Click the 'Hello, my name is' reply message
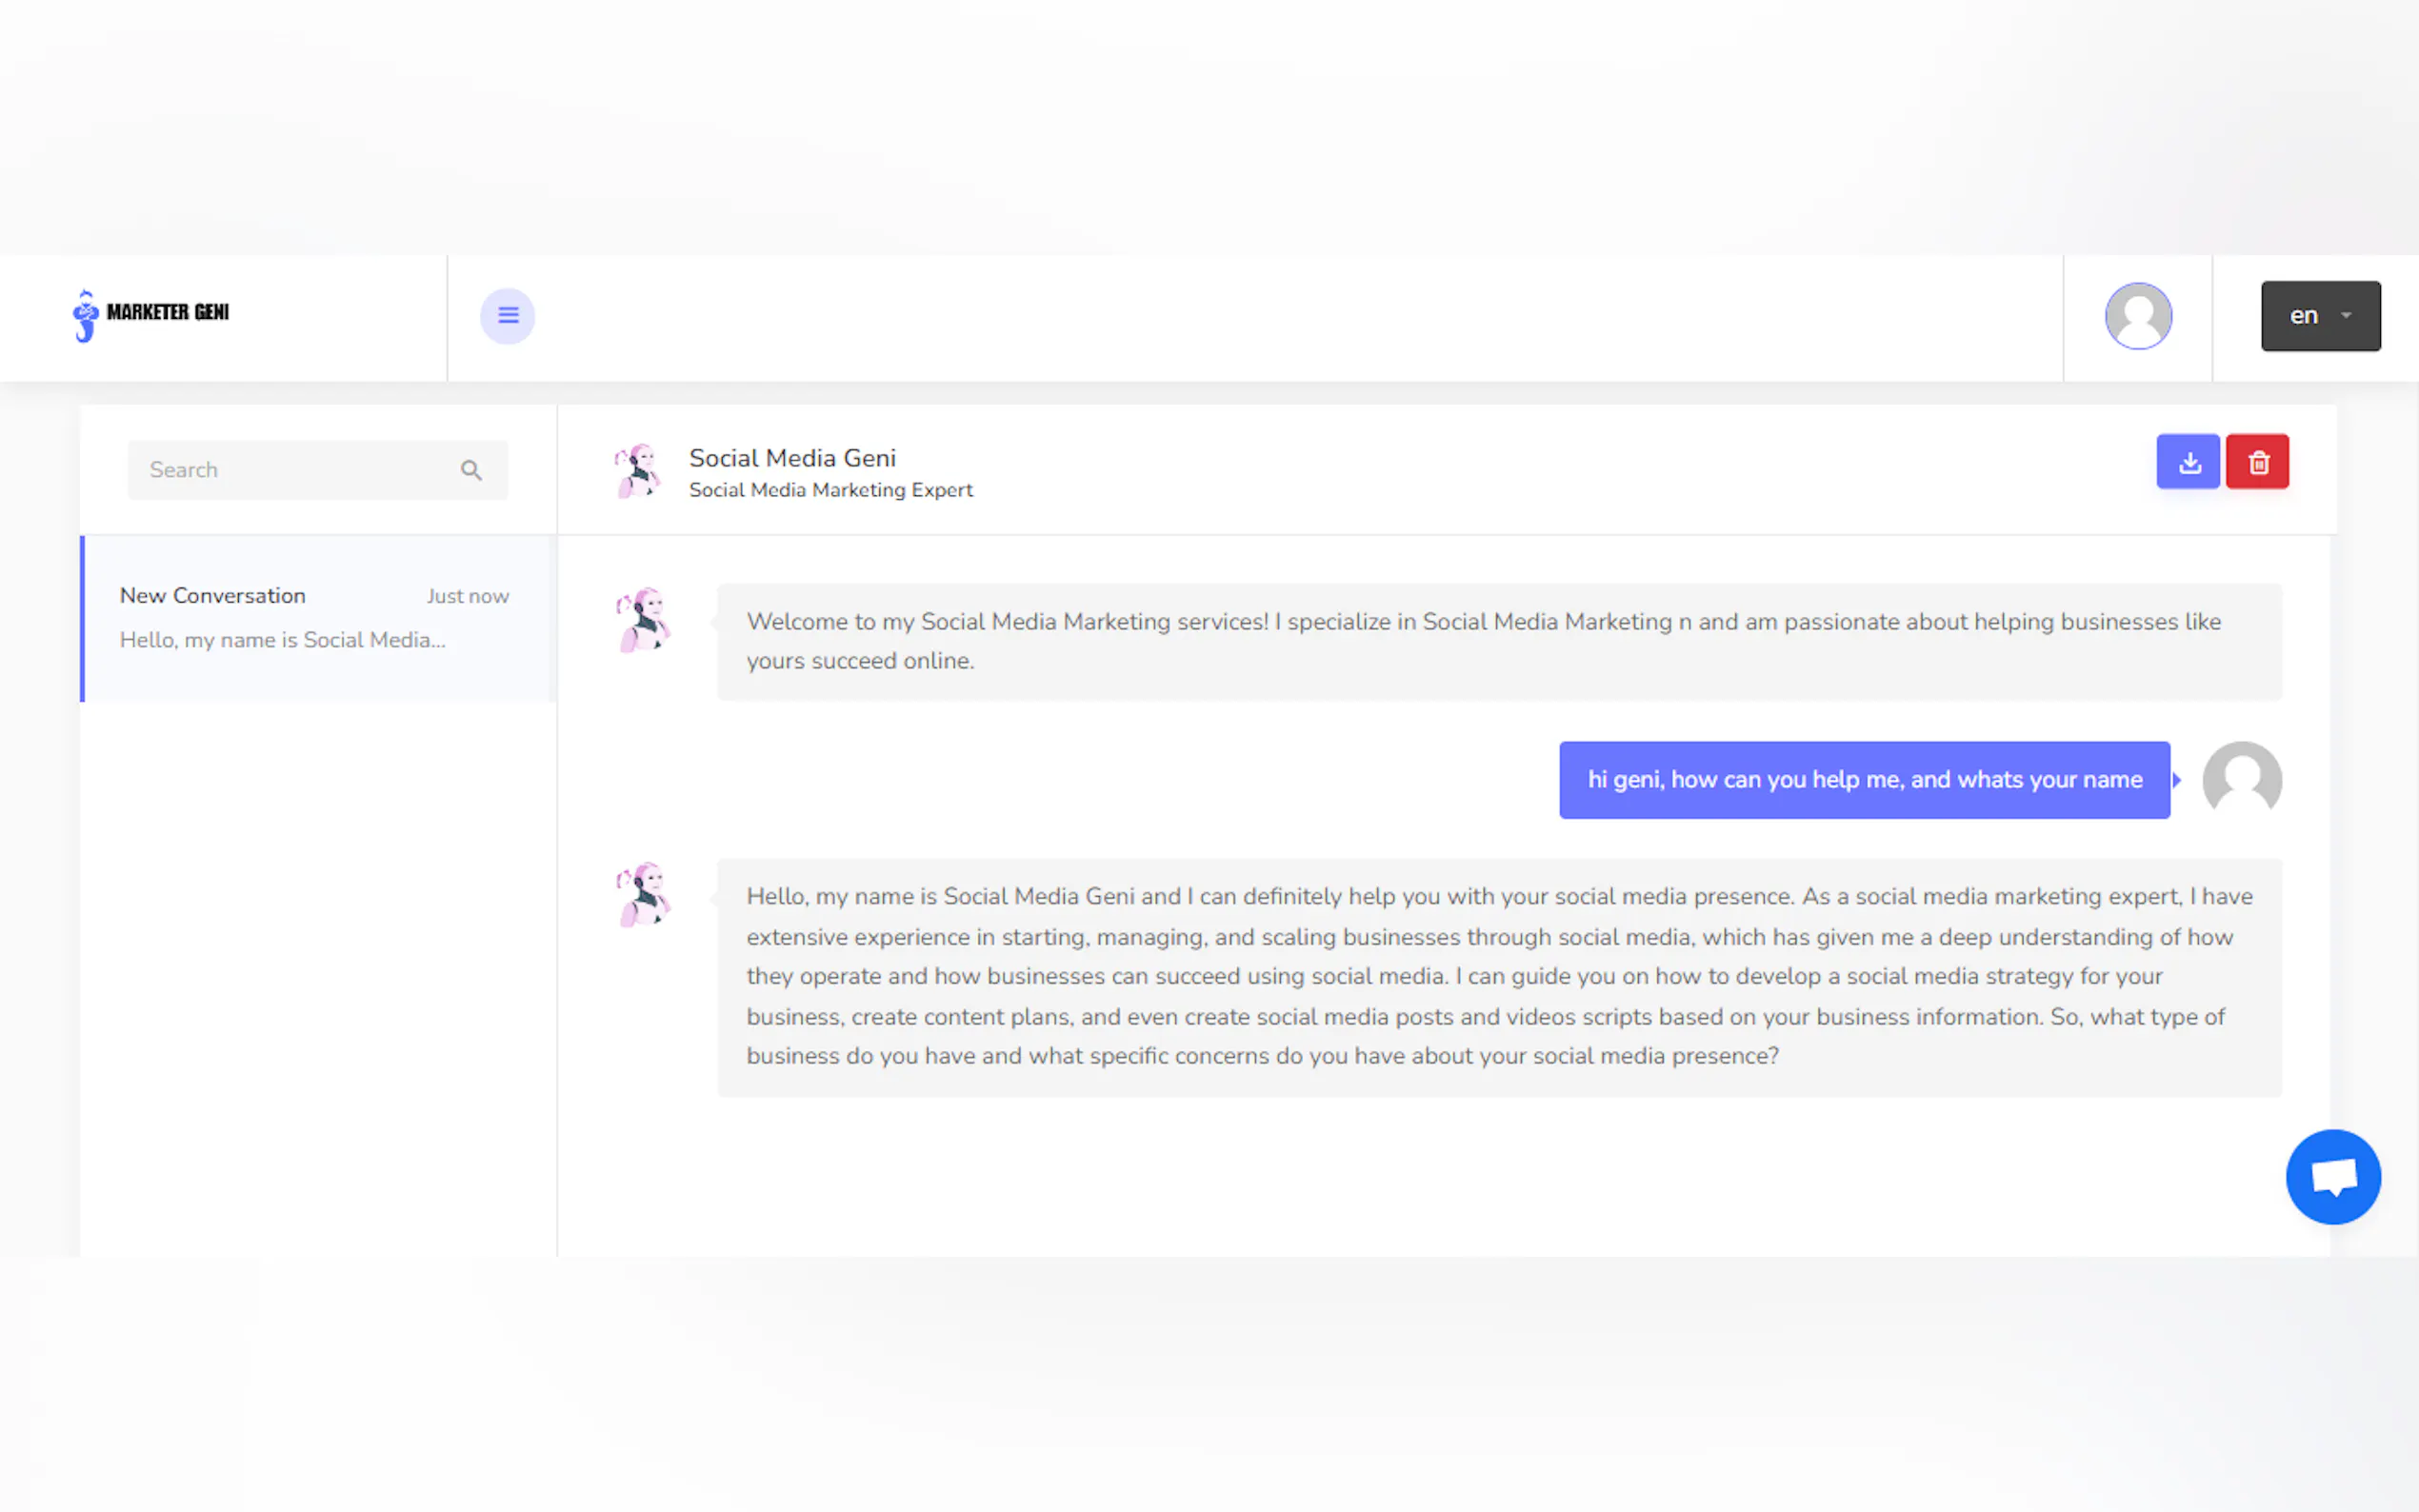The width and height of the screenshot is (2419, 1512). click(x=1498, y=976)
